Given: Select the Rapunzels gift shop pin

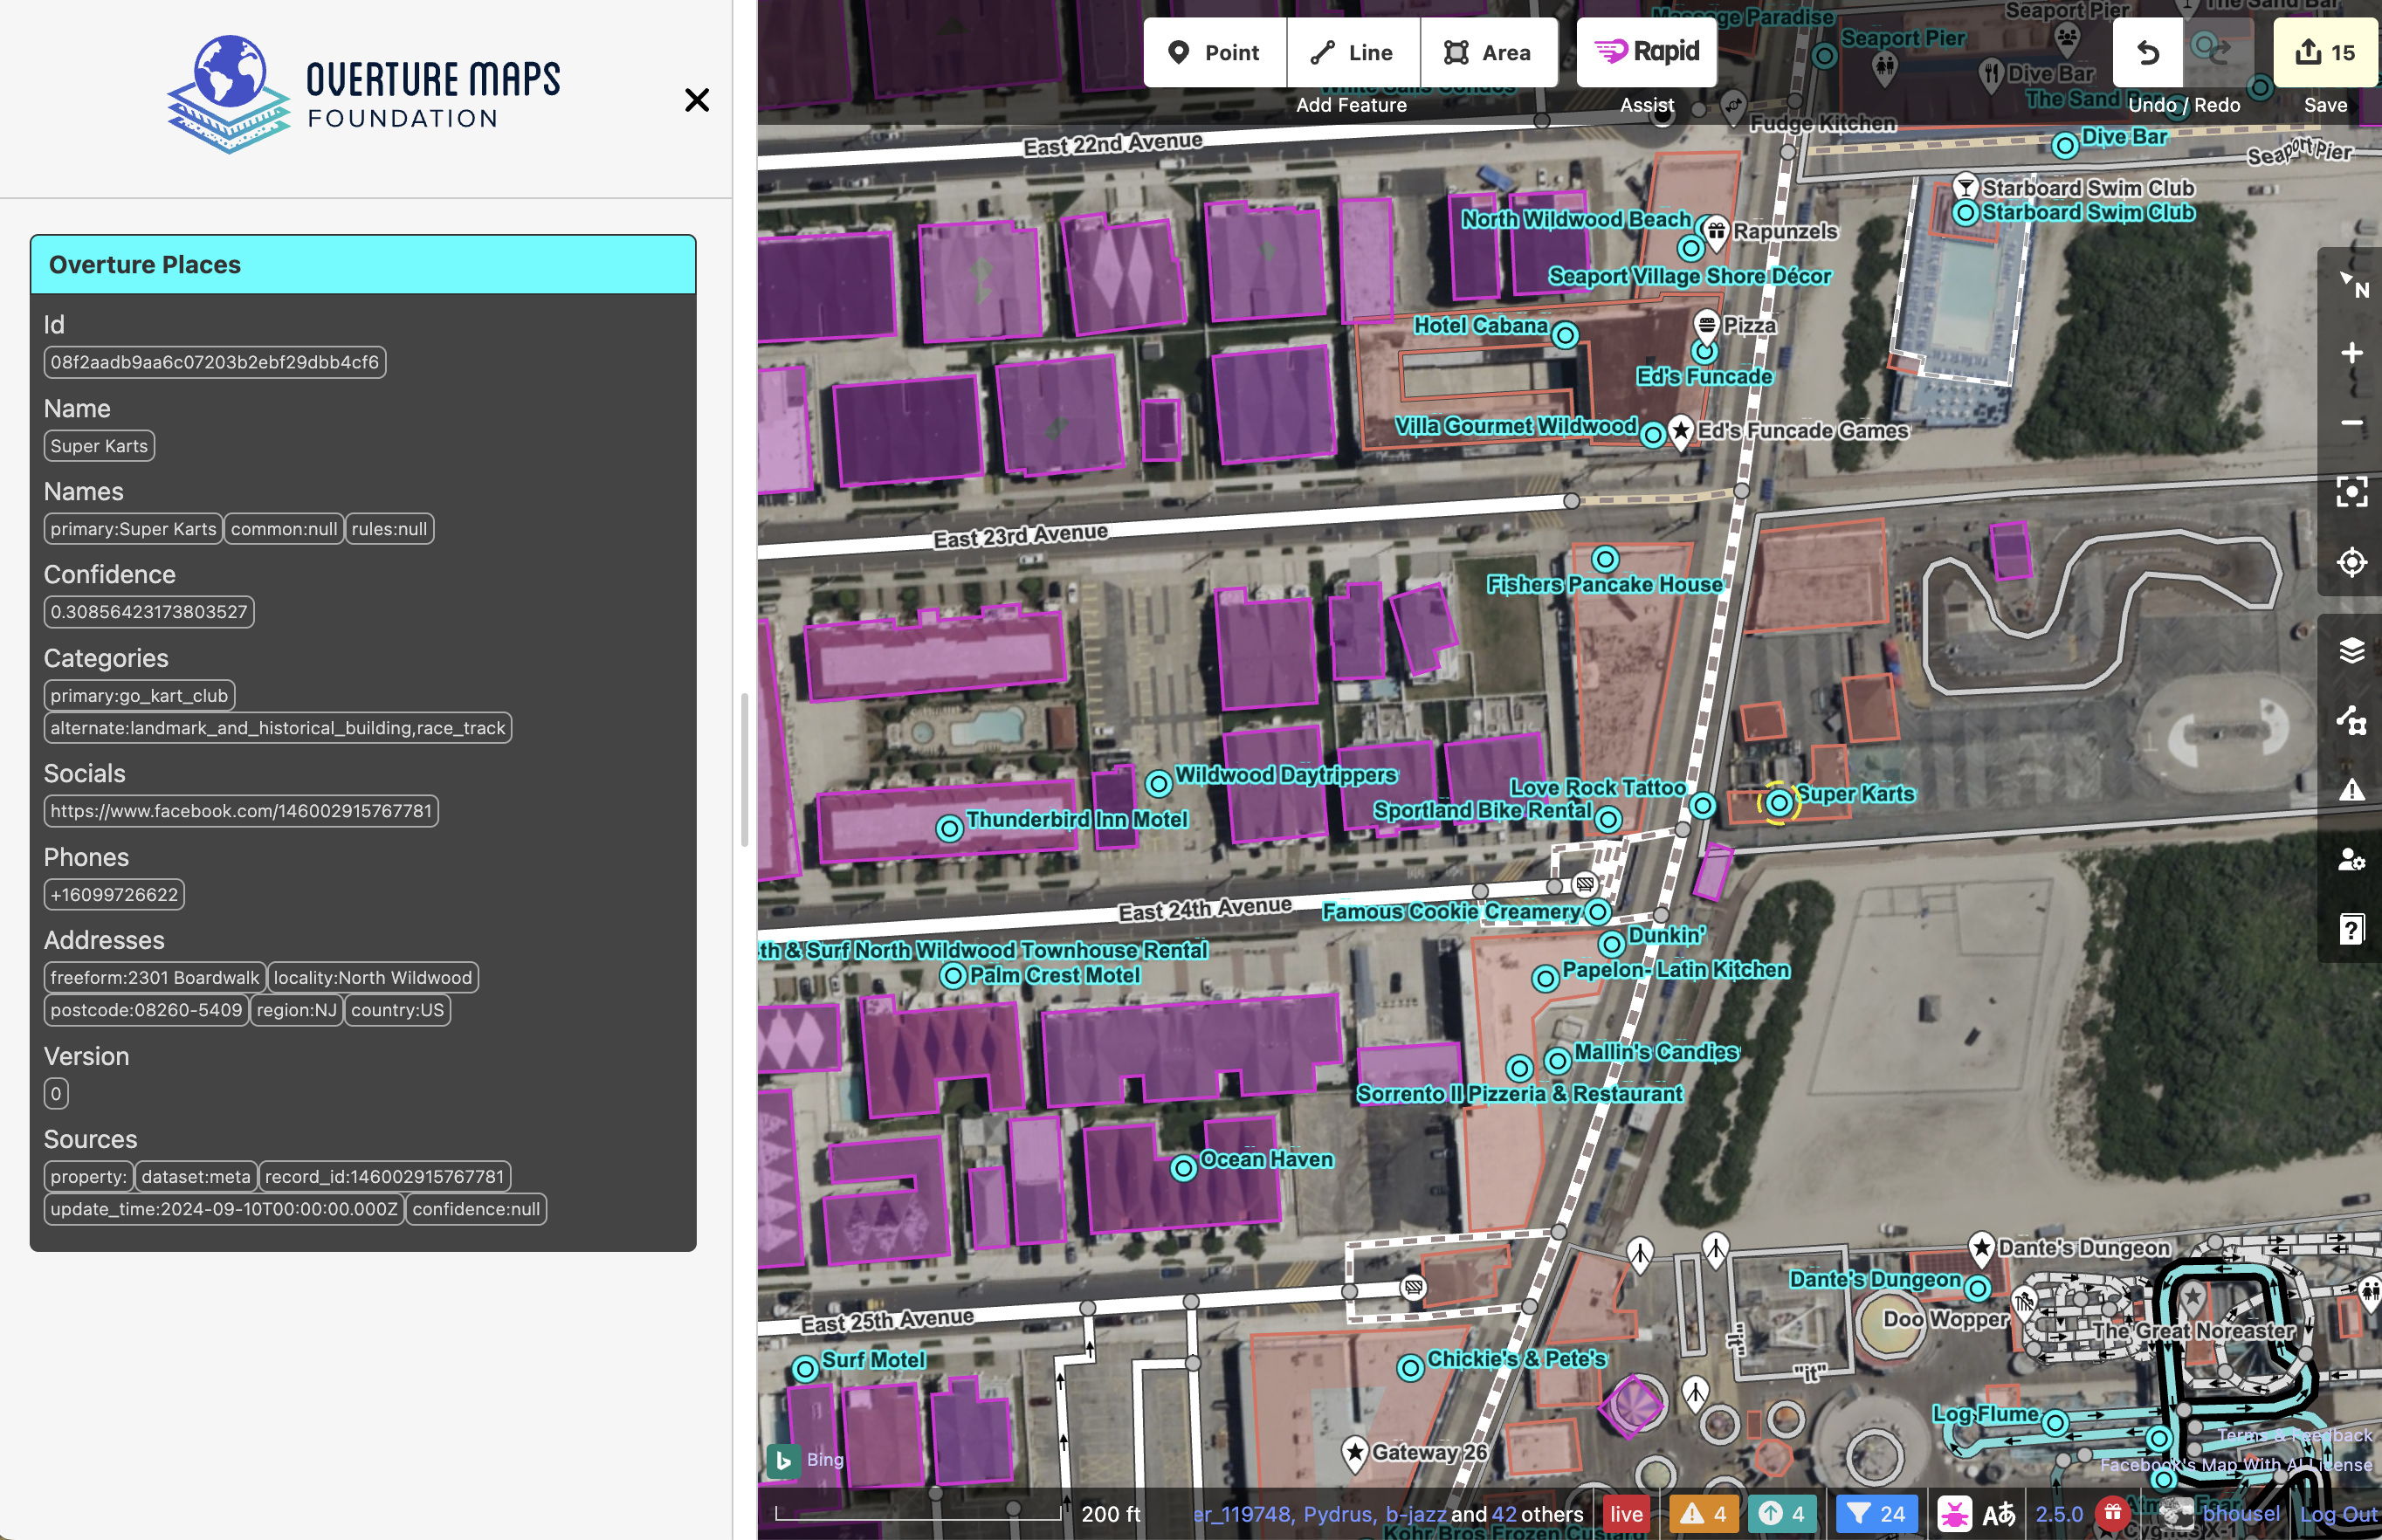Looking at the screenshot, I should tap(1716, 233).
